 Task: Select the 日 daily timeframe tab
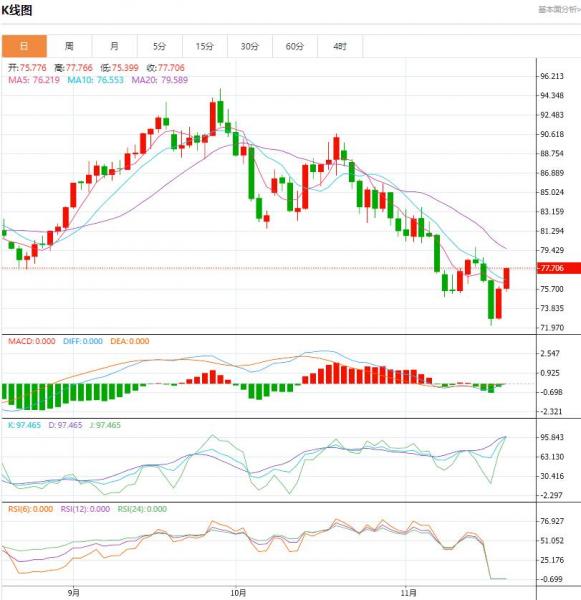[x=24, y=46]
